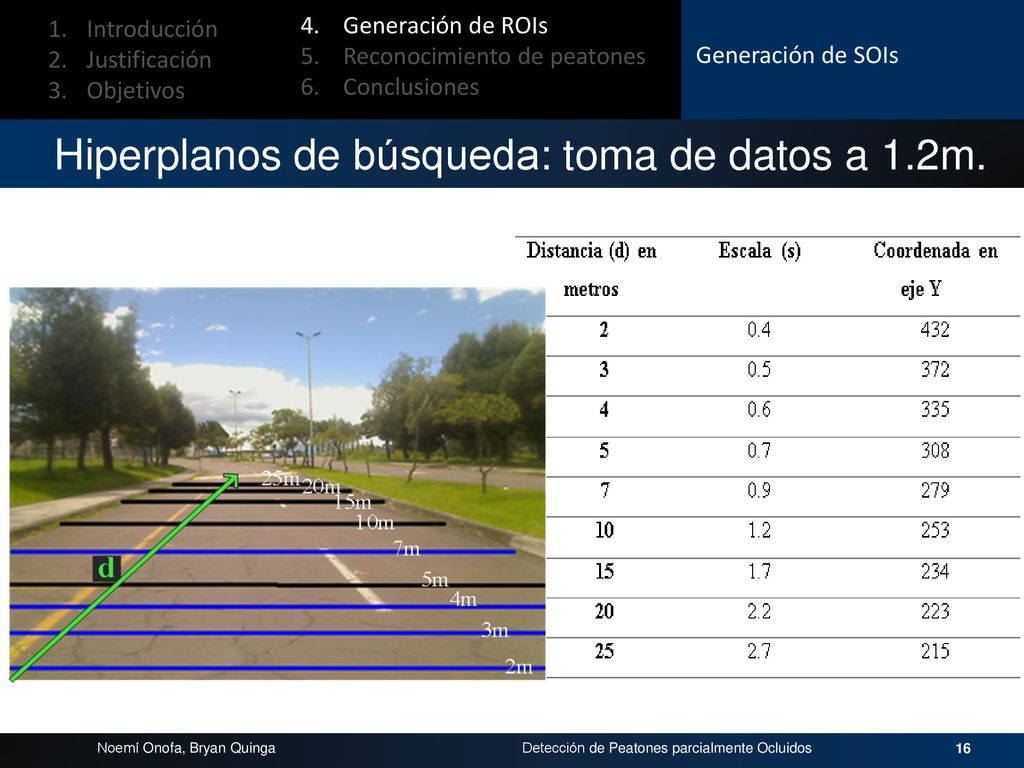
Task: Click the Escala (s) column header
Action: point(760,251)
